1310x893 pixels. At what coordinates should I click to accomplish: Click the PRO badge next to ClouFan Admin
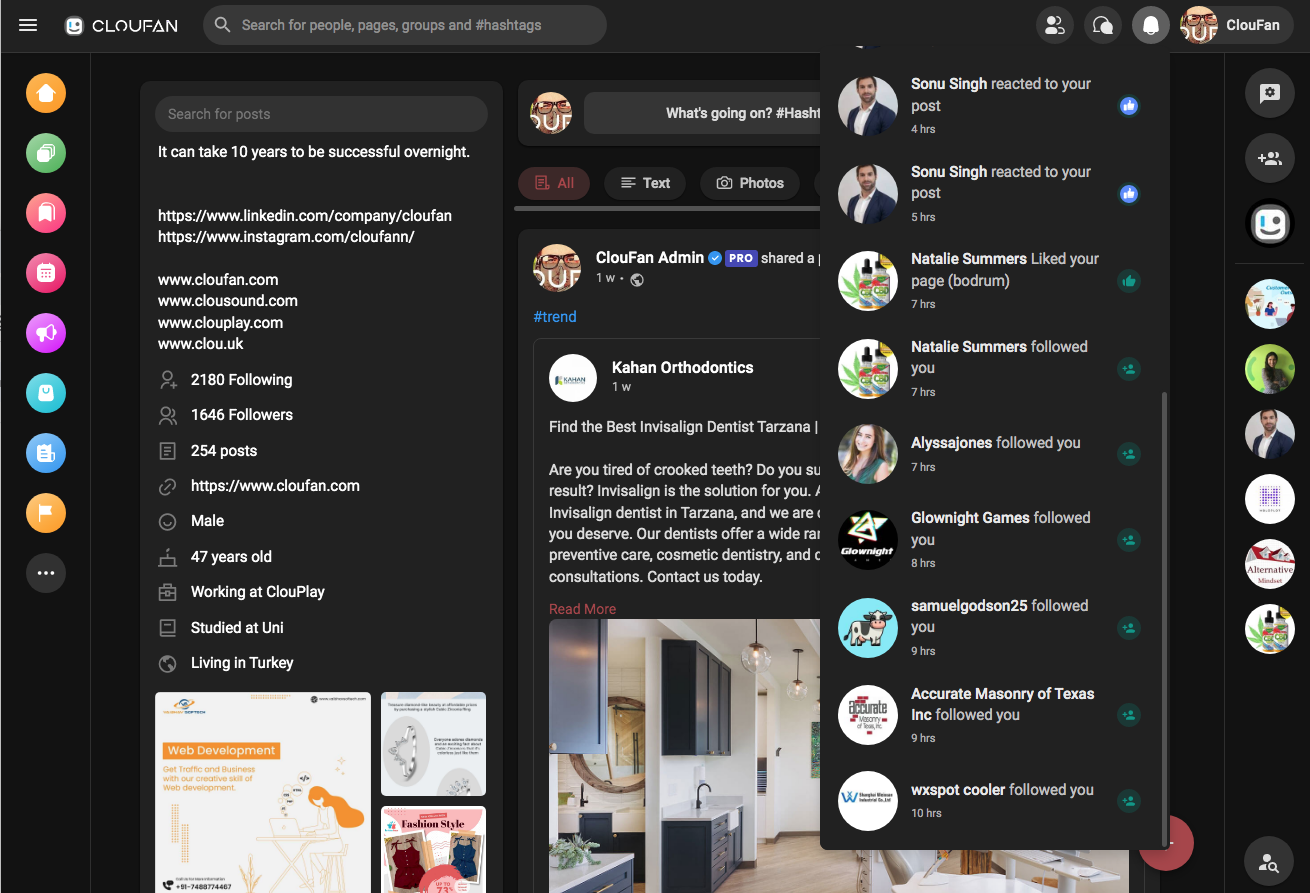pos(741,258)
